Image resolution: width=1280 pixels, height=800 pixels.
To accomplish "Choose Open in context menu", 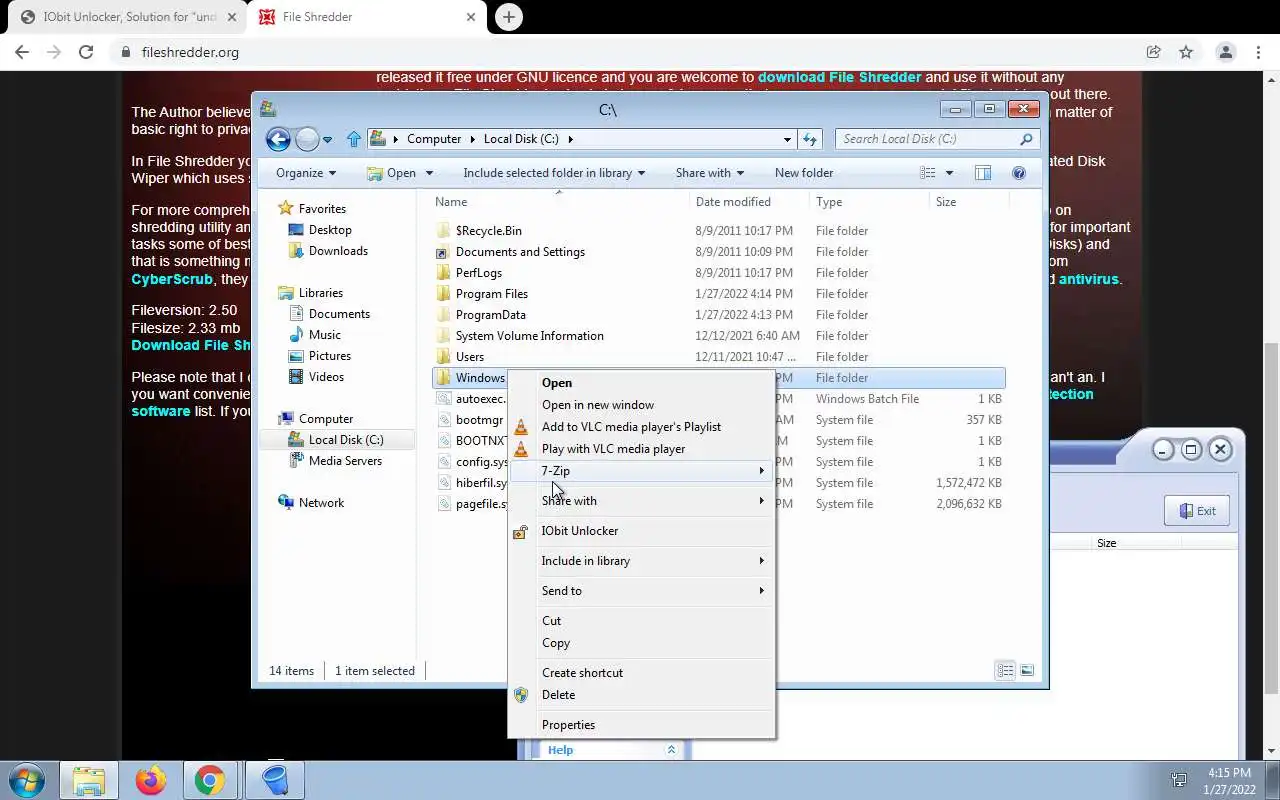I will tap(641, 383).
